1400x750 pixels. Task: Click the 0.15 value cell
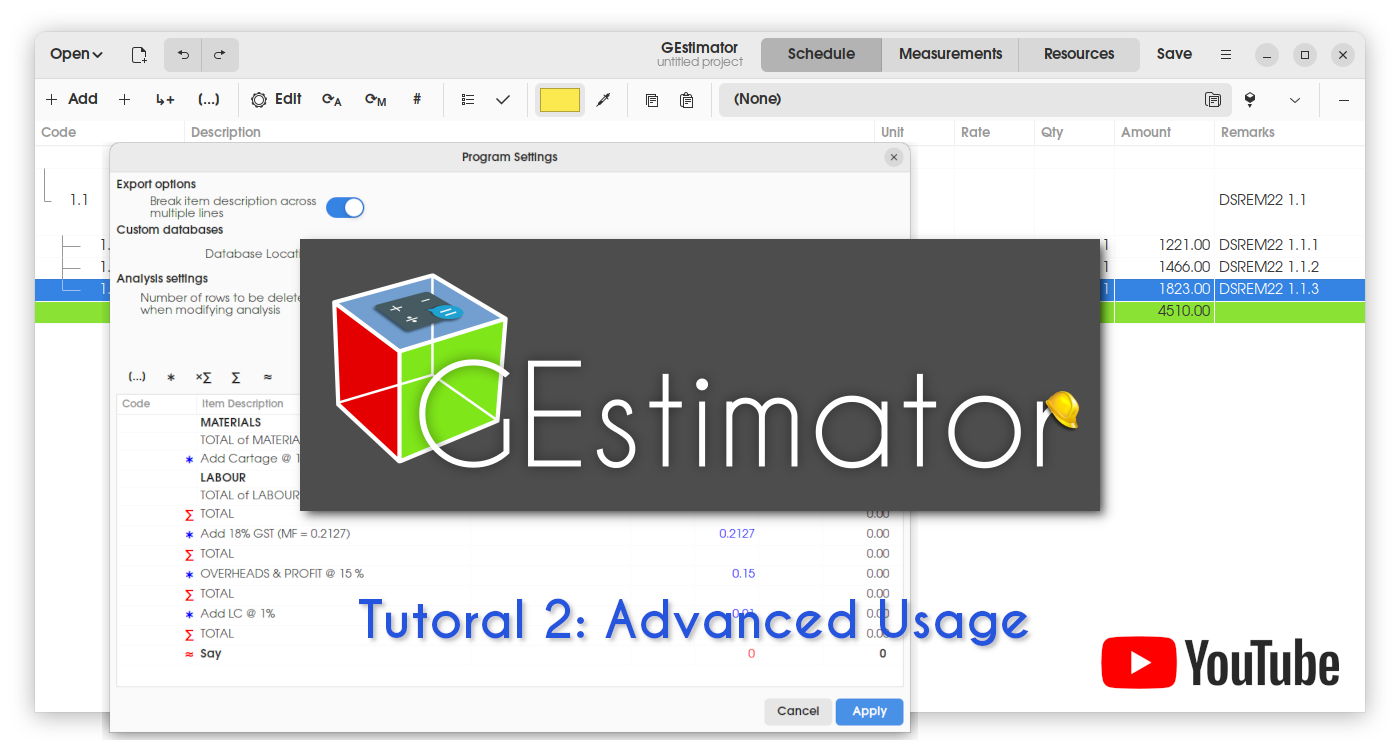pyautogui.click(x=743, y=574)
